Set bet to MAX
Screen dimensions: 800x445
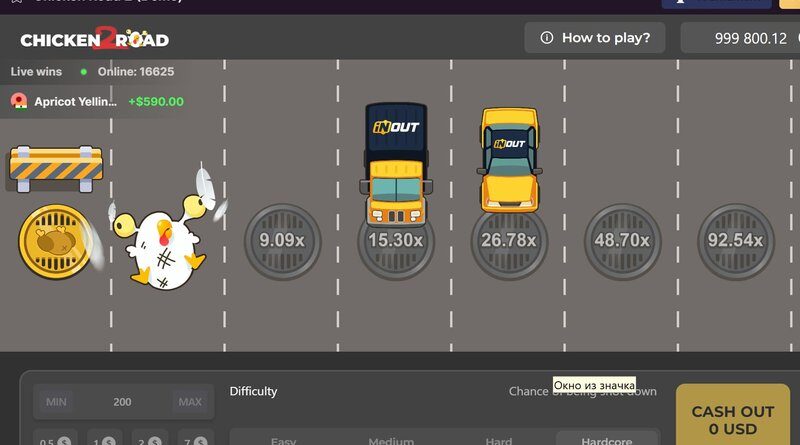190,402
